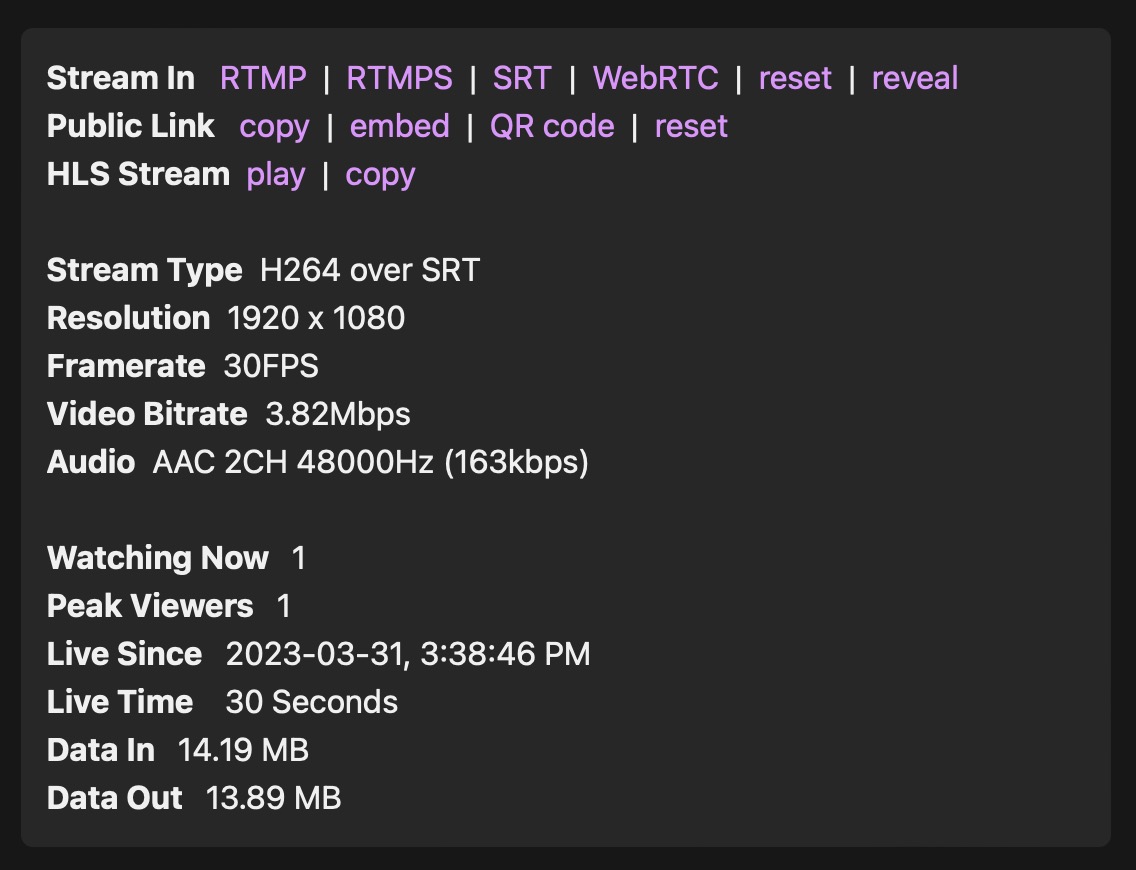
Task: Copy the HLS Stream URL
Action: (380, 175)
